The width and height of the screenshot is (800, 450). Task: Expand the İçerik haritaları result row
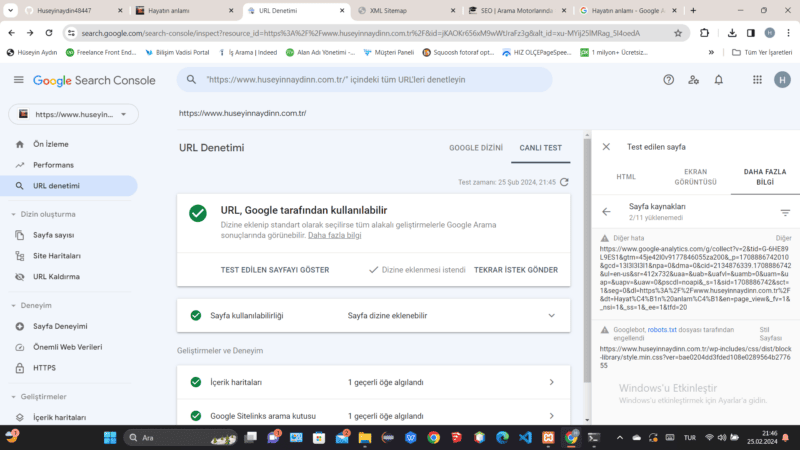click(x=551, y=382)
